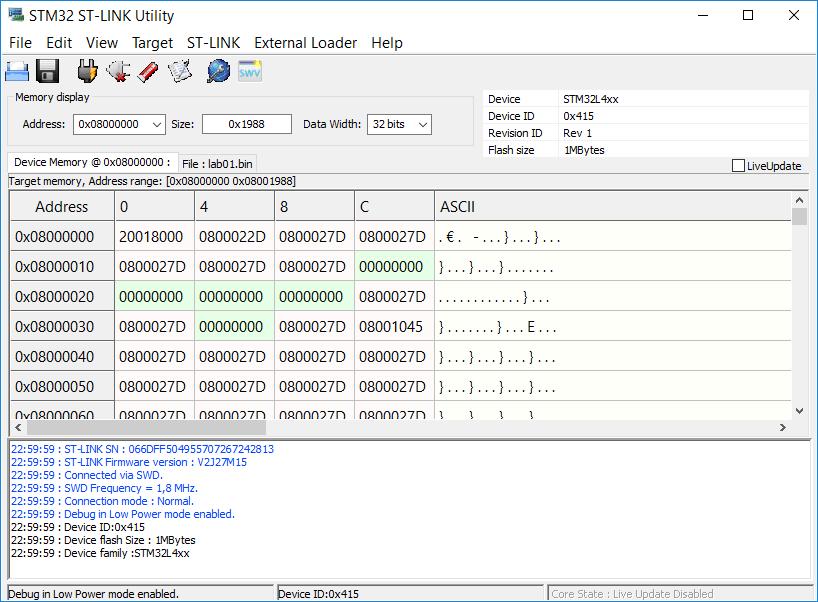Select row address 0x08000050
Viewport: 818px width, 602px height.
tap(62, 387)
